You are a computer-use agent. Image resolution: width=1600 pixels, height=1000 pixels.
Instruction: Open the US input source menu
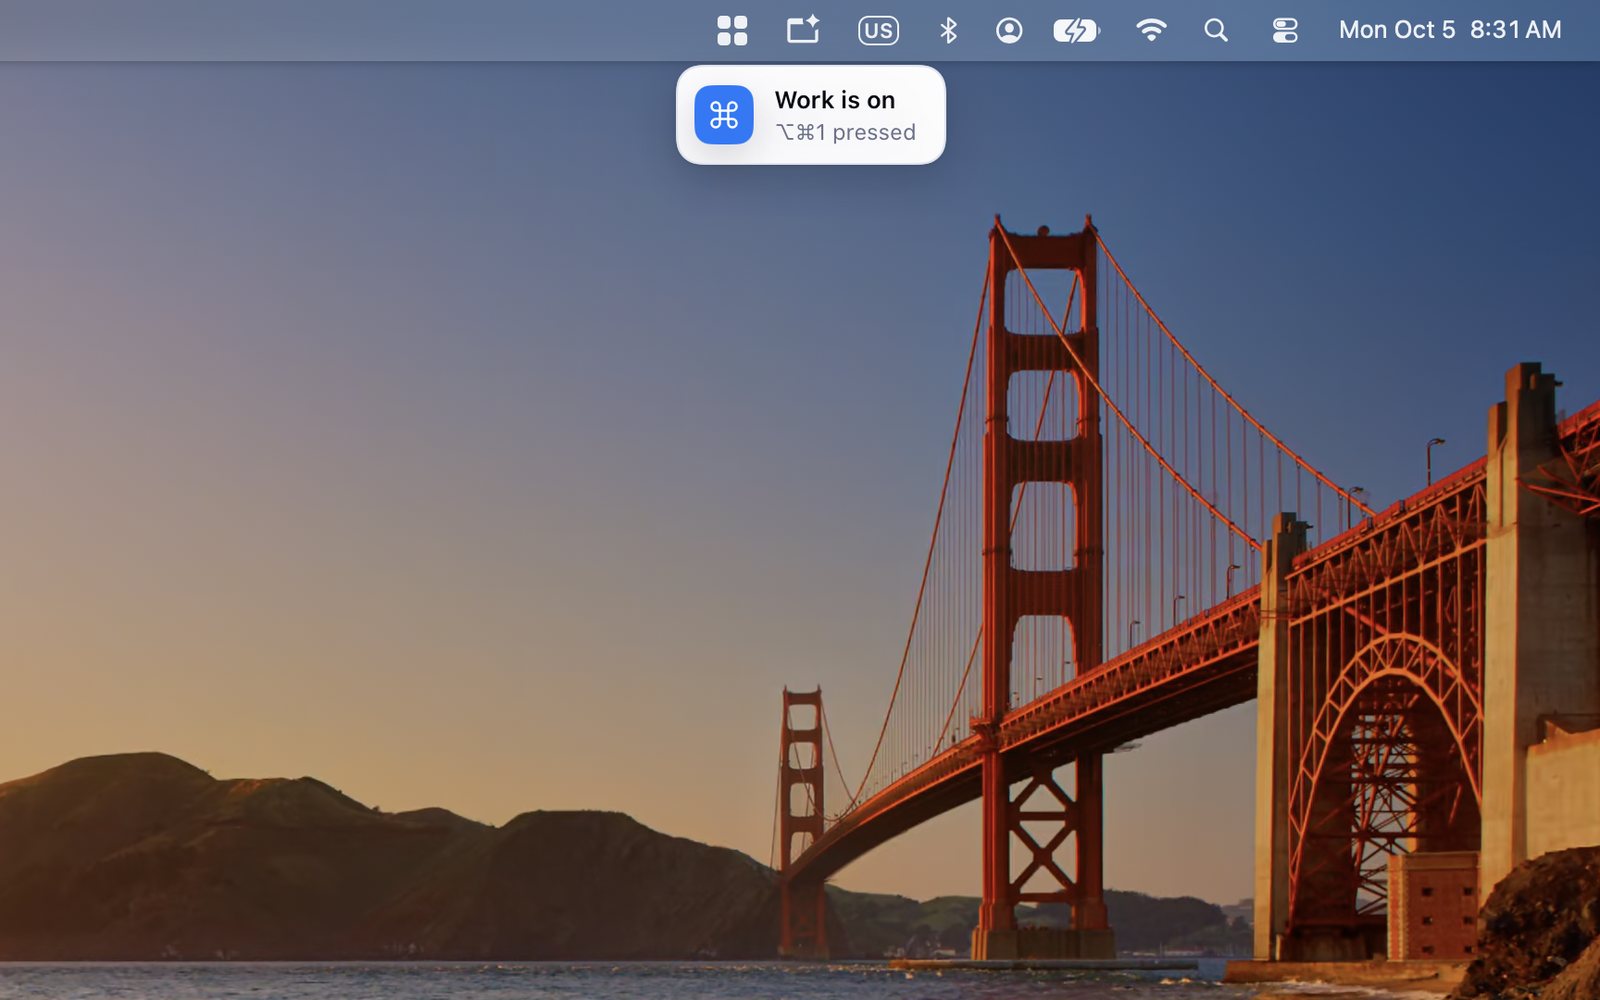point(878,30)
